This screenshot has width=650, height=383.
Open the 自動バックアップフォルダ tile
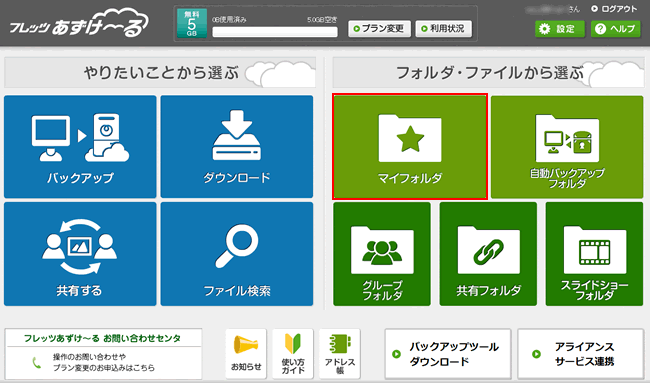[x=567, y=147]
